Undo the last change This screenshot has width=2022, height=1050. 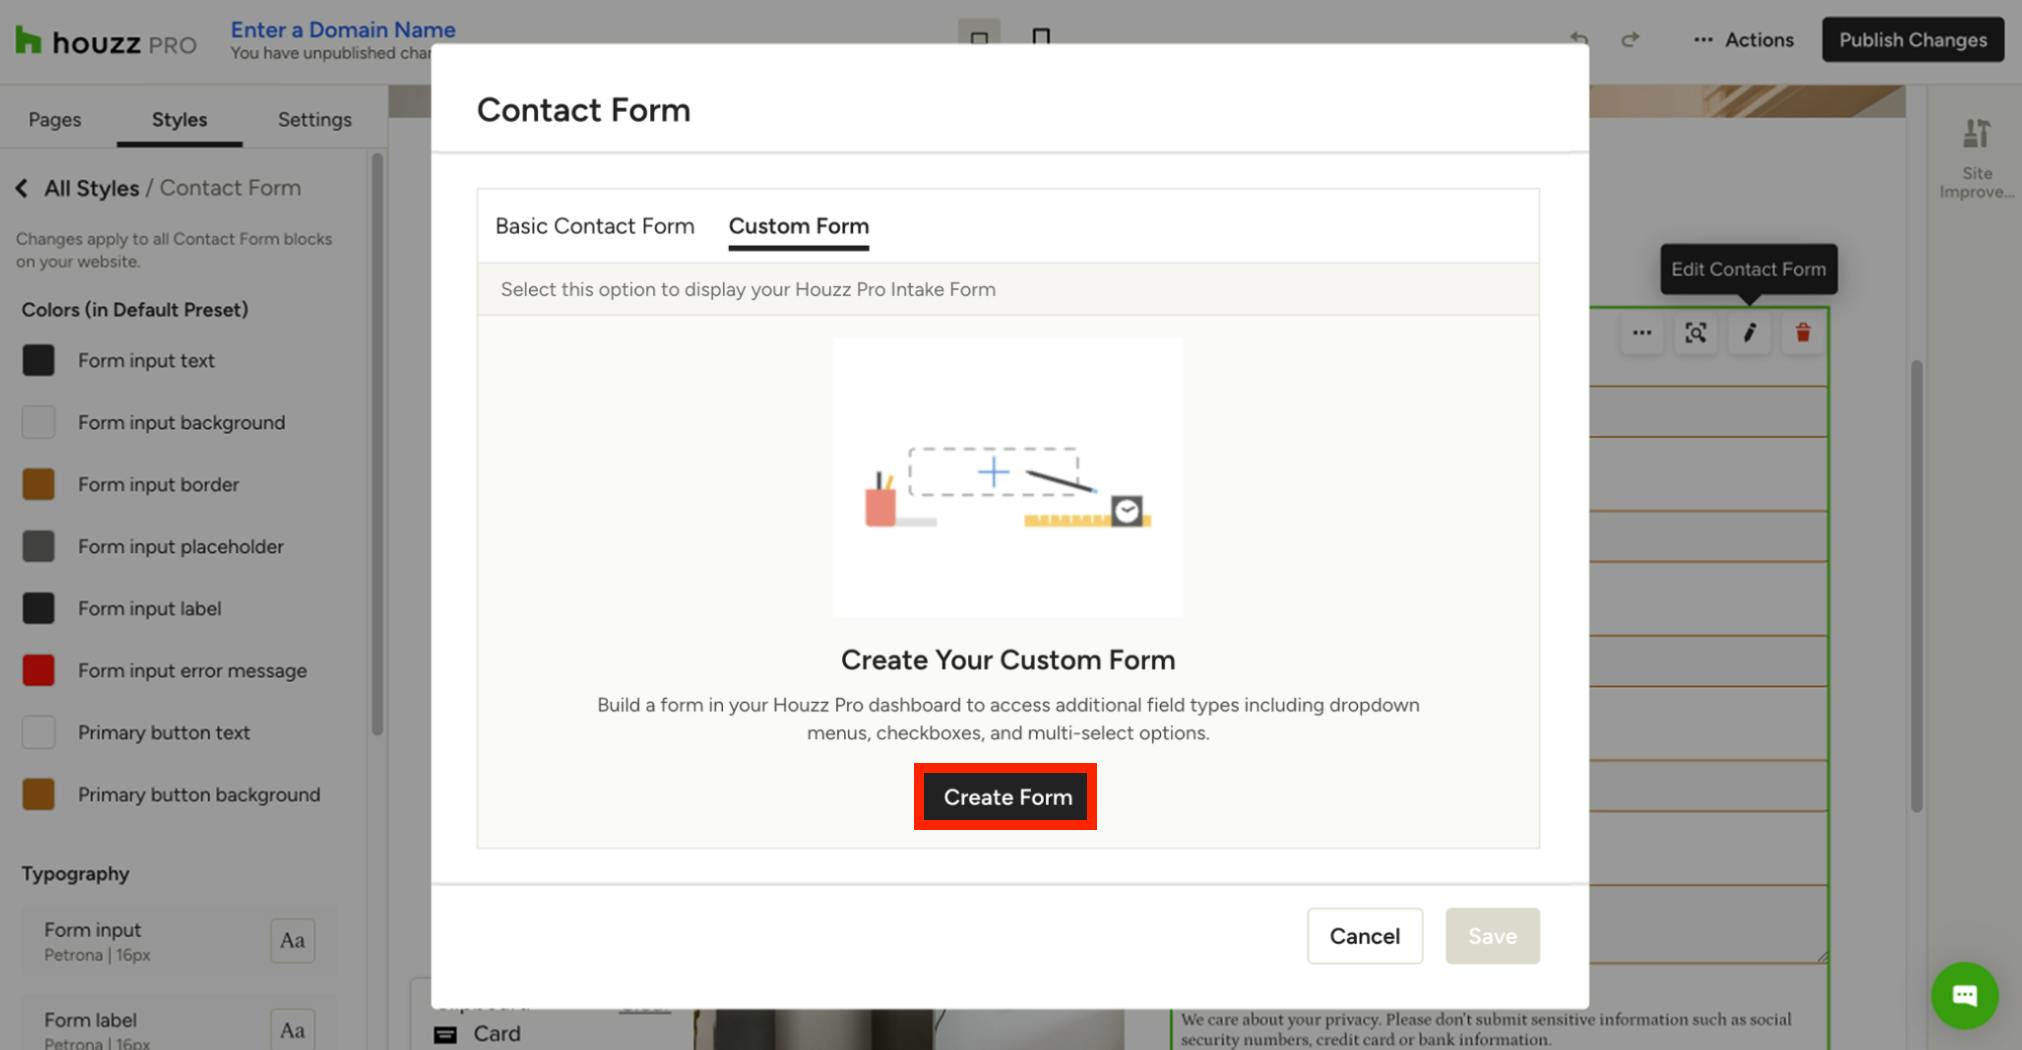[x=1579, y=40]
